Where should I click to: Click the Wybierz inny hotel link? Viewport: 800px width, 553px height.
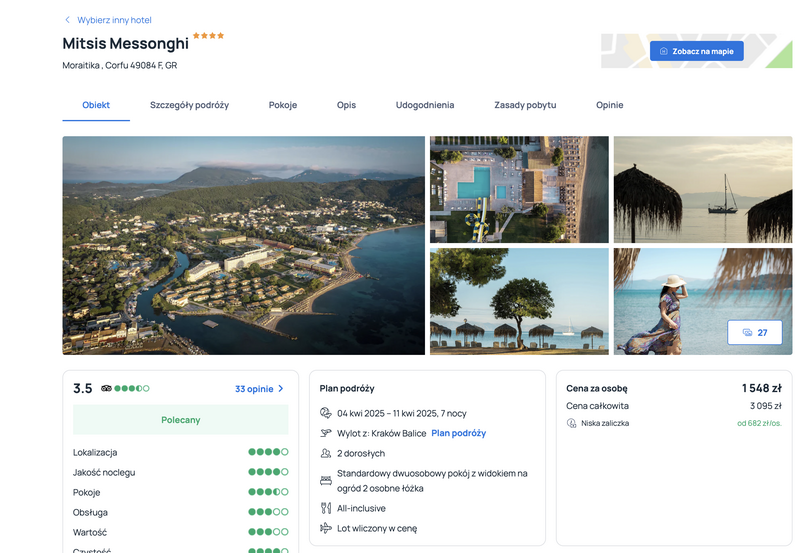click(114, 20)
